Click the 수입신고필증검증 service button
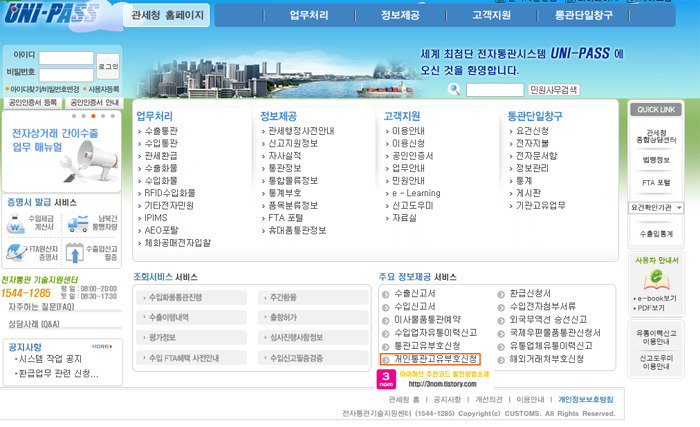The width and height of the screenshot is (700, 427). click(313, 358)
